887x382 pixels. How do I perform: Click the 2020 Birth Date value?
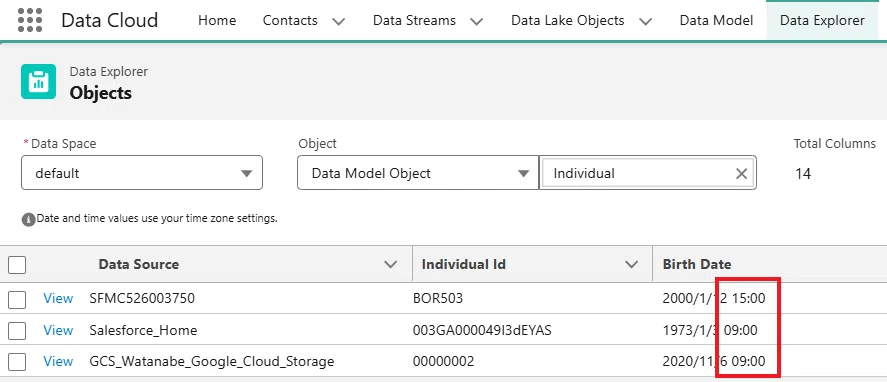click(x=714, y=361)
